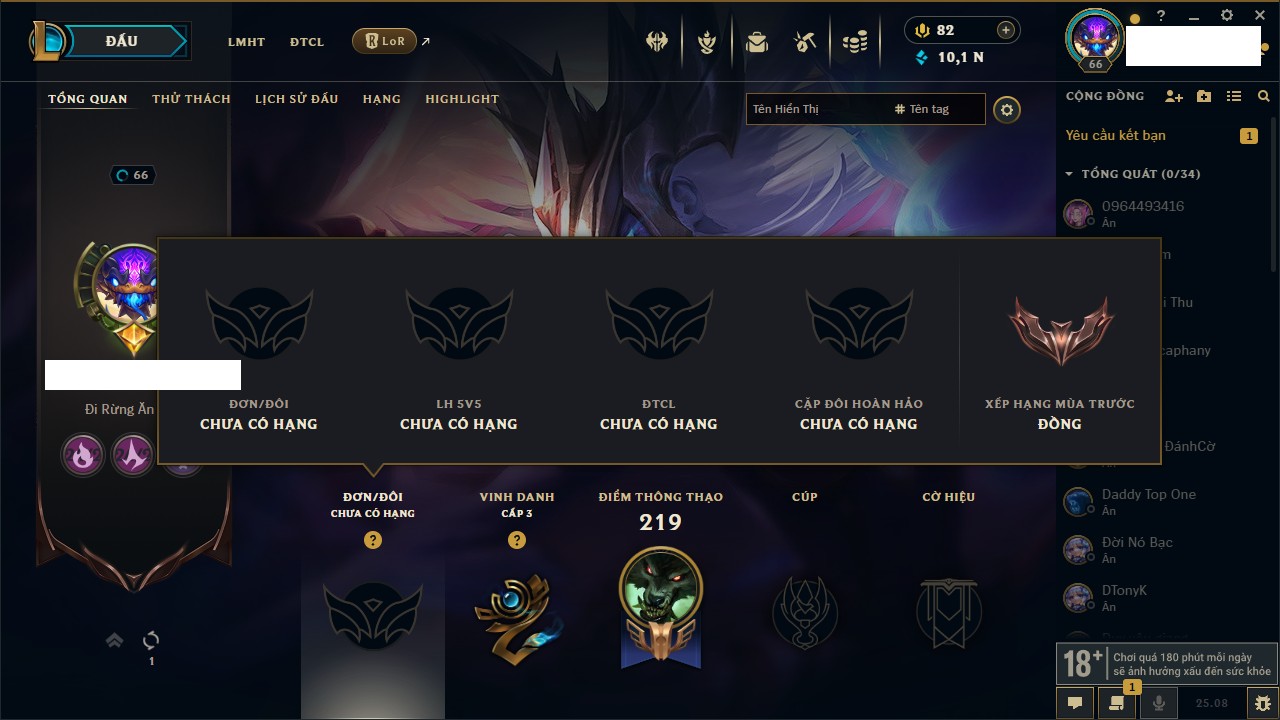1280x720 pixels.
Task: Expand the banner upgrade chevron icon
Action: 115,640
